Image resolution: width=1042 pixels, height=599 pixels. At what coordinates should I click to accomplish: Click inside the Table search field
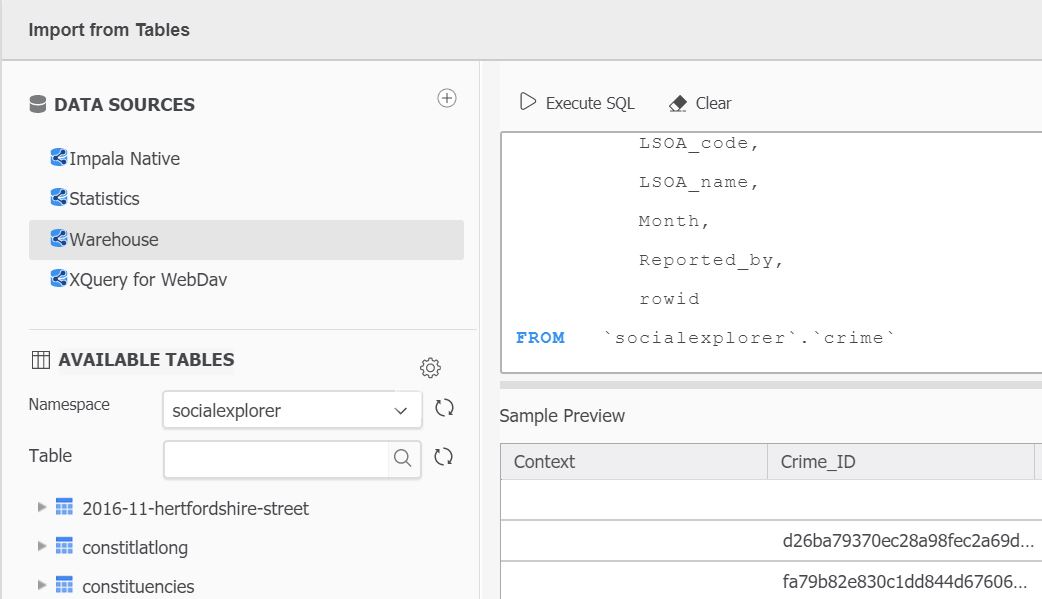[275, 458]
